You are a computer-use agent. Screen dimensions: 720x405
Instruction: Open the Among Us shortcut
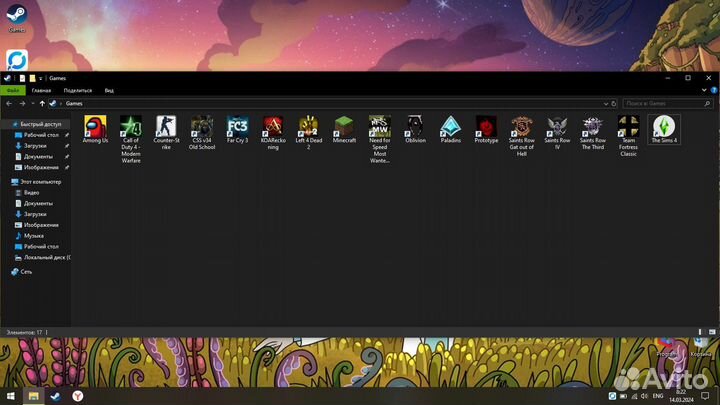click(96, 129)
